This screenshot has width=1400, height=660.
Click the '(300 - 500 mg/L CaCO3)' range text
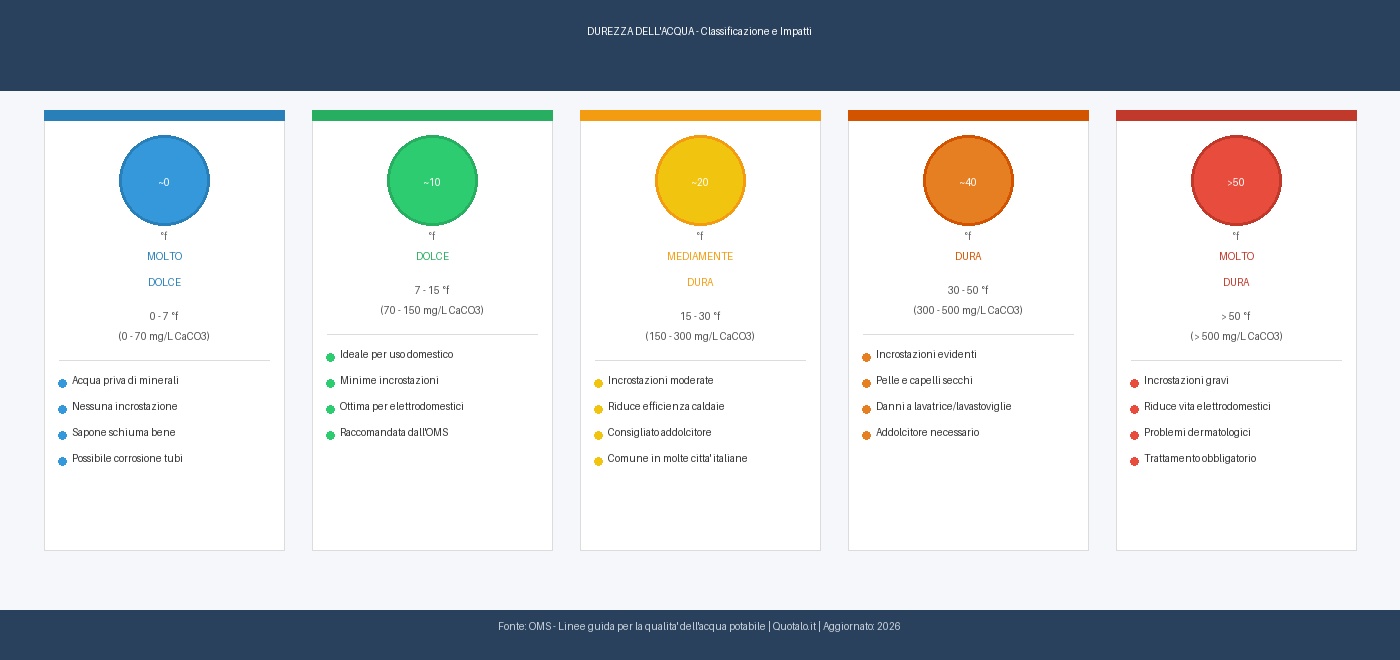[x=968, y=311]
